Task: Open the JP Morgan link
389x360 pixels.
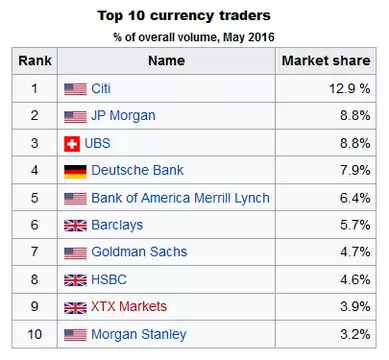Action: [123, 116]
